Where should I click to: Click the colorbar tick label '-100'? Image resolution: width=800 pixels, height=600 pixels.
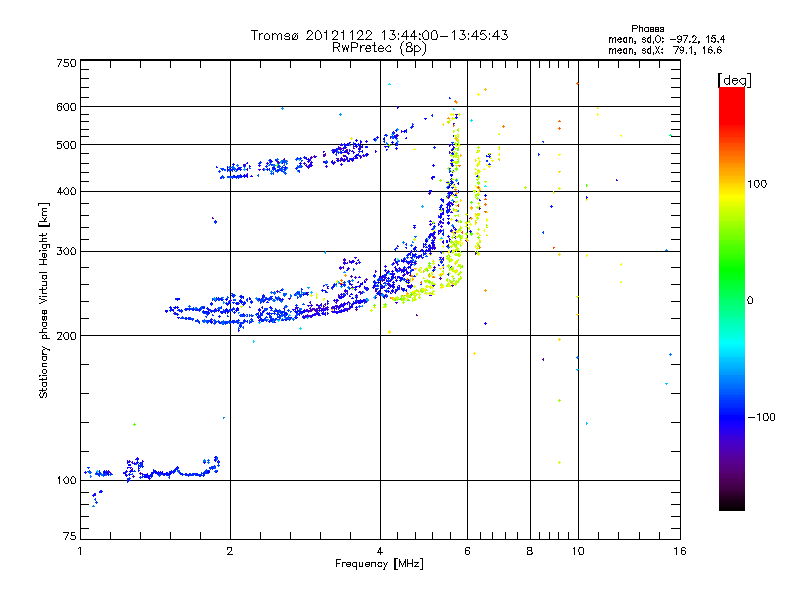761,417
